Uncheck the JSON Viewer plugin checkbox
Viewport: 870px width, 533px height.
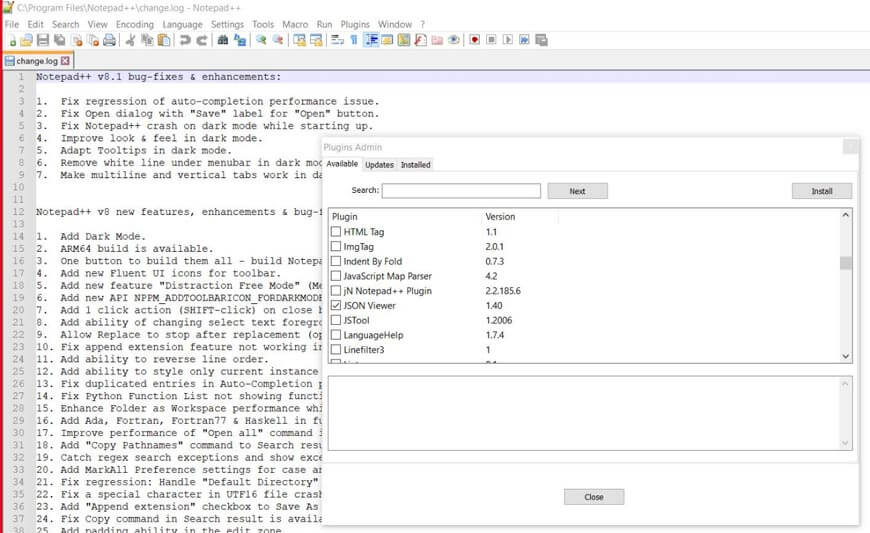point(336,305)
